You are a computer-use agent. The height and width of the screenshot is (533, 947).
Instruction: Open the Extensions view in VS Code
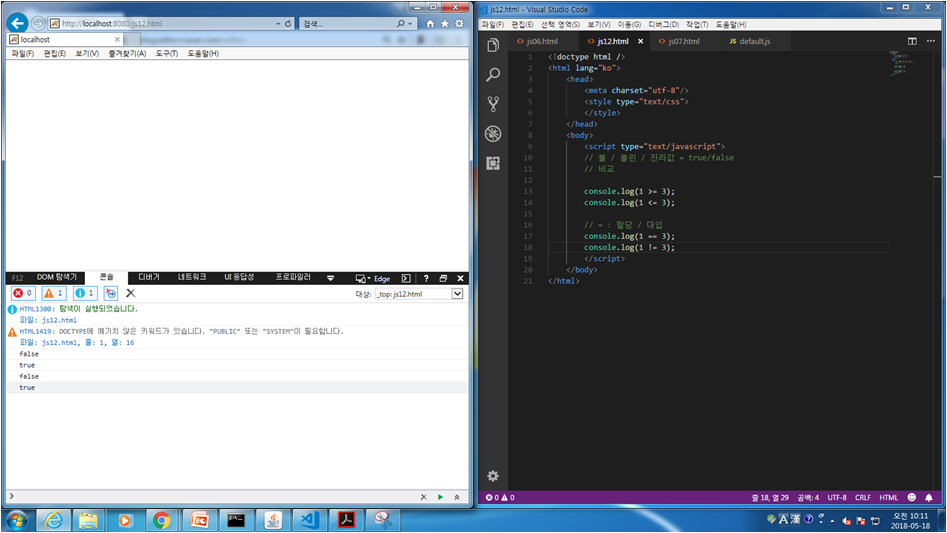point(493,163)
